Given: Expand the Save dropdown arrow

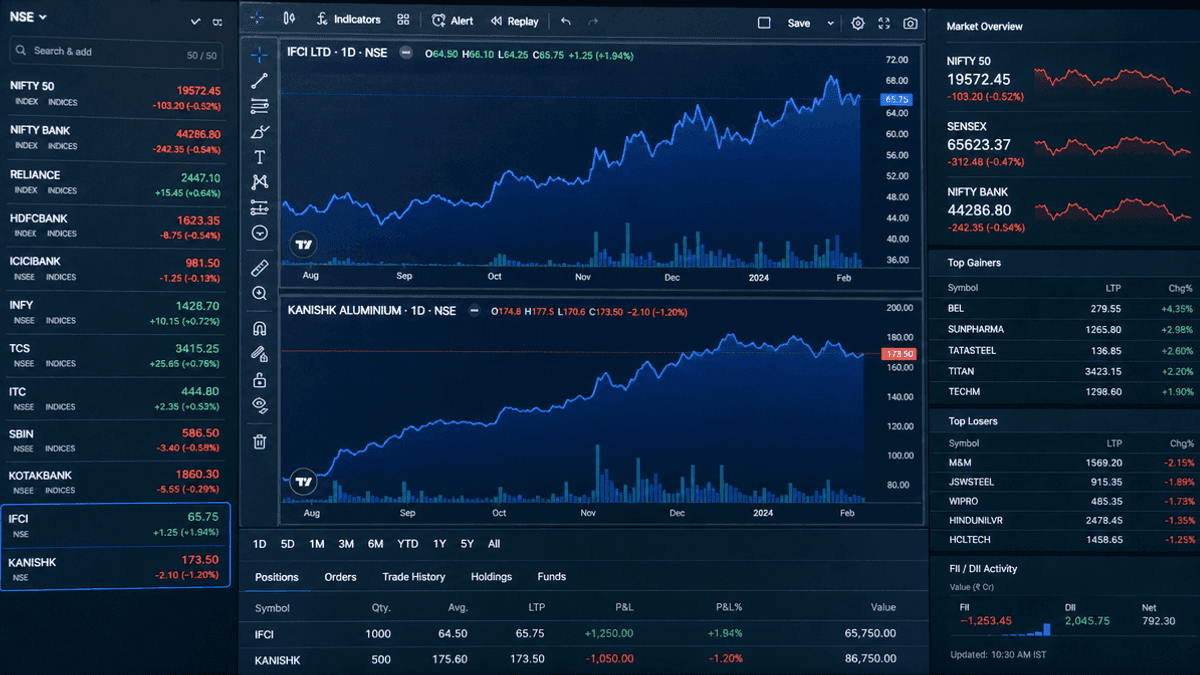Looking at the screenshot, I should tap(830, 22).
